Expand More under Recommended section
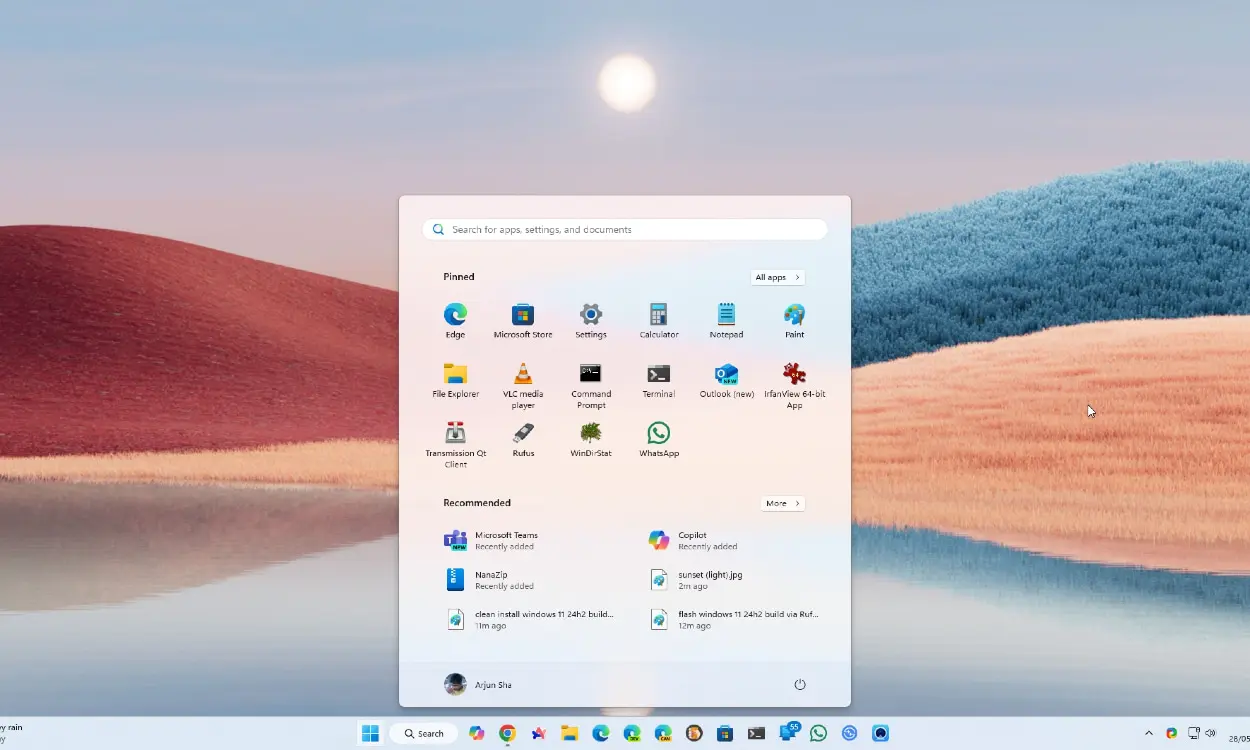1250x750 pixels. pos(782,503)
